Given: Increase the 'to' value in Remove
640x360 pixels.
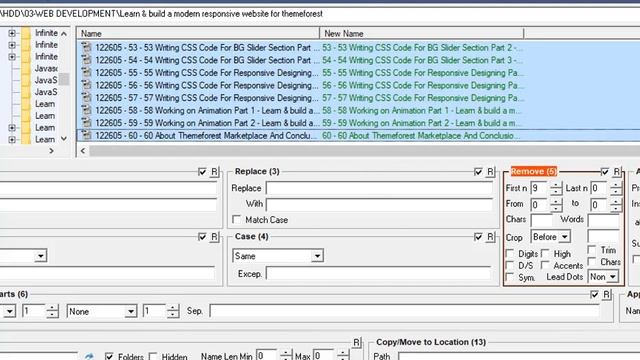Looking at the screenshot, I should [616, 201].
